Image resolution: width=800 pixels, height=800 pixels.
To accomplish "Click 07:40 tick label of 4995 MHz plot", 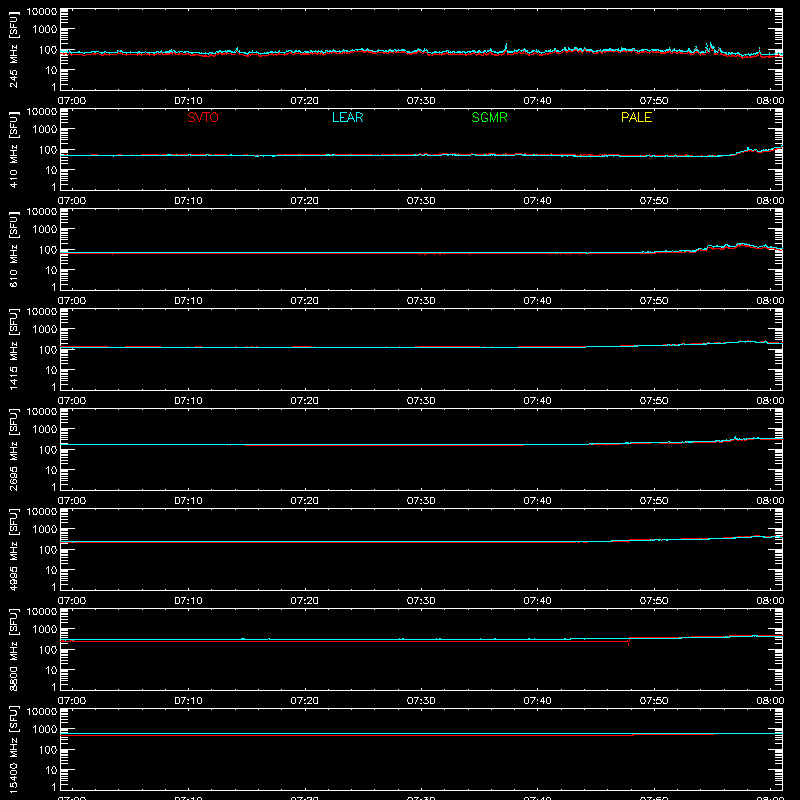I will point(537,601).
